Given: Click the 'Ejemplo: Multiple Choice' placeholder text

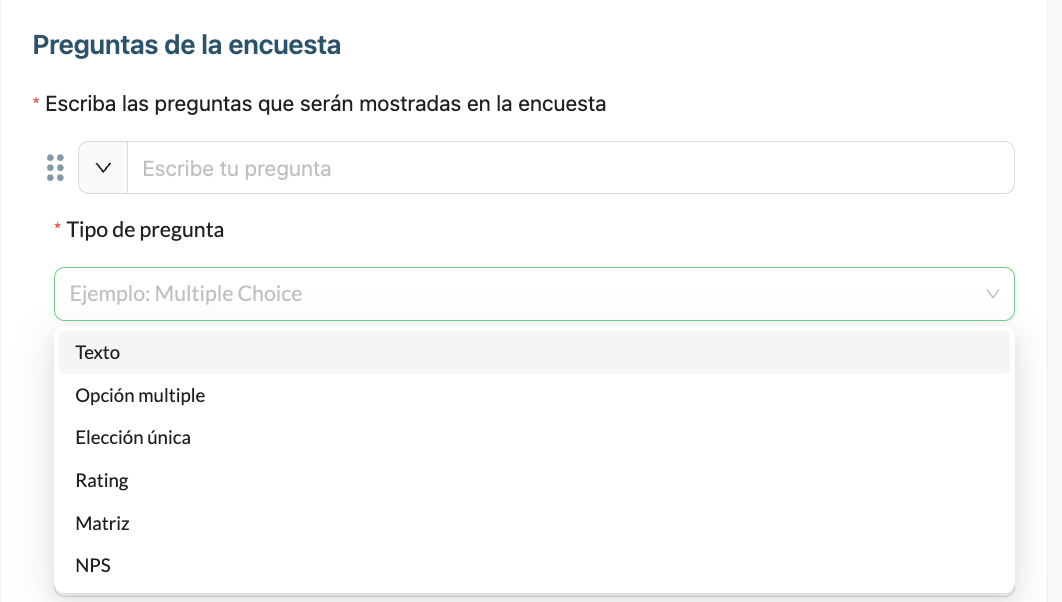Looking at the screenshot, I should point(186,294).
